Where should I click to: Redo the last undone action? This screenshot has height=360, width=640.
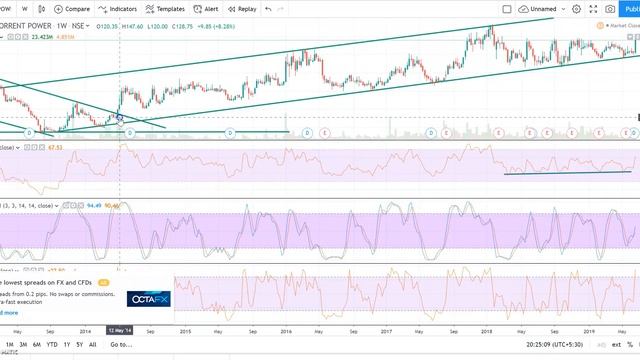pos(280,9)
